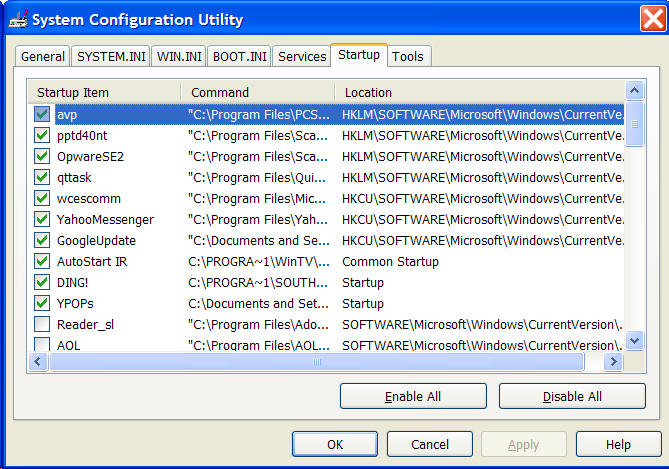The height and width of the screenshot is (469, 669).
Task: Select the Startup tab
Action: point(359,55)
